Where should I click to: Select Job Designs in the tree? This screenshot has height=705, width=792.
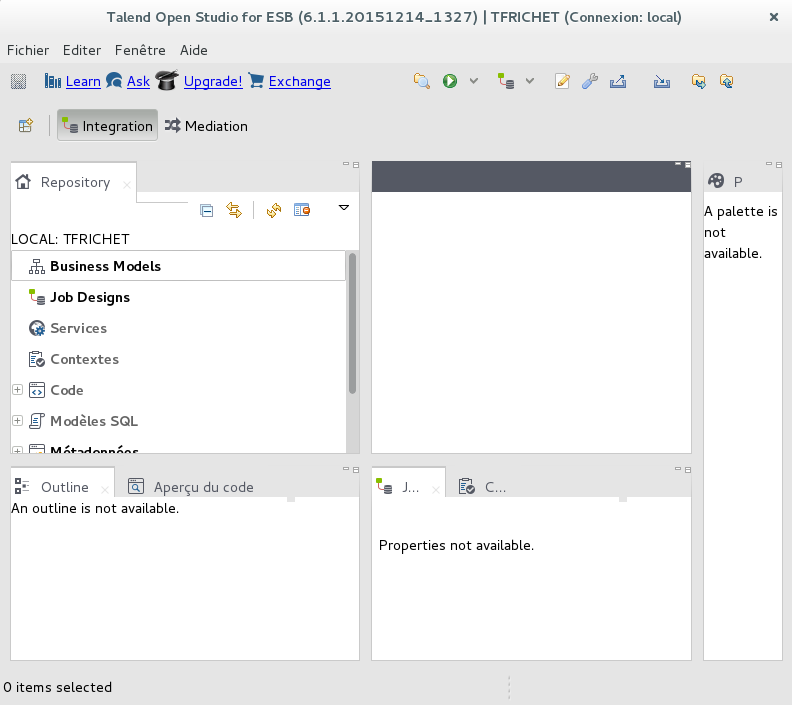point(178,297)
